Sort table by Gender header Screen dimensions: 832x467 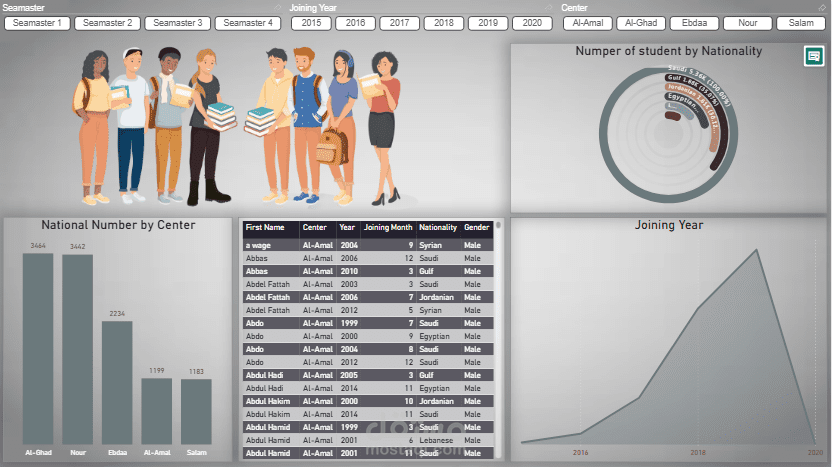(x=476, y=227)
